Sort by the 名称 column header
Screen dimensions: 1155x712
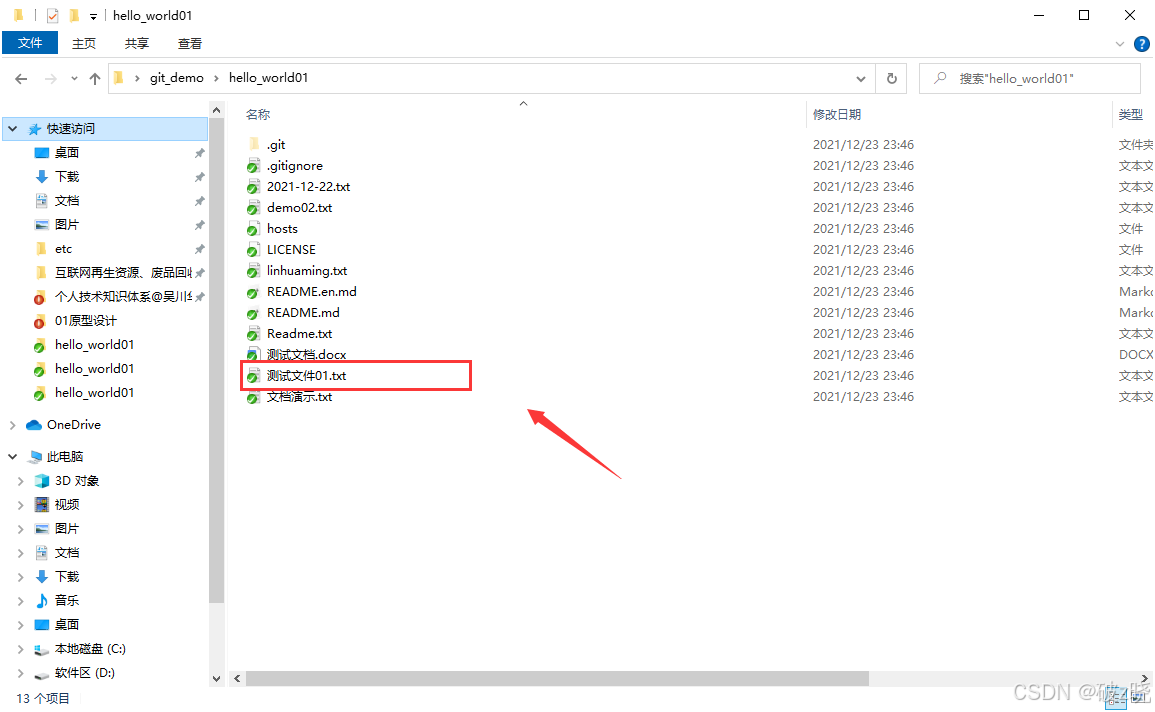258,115
